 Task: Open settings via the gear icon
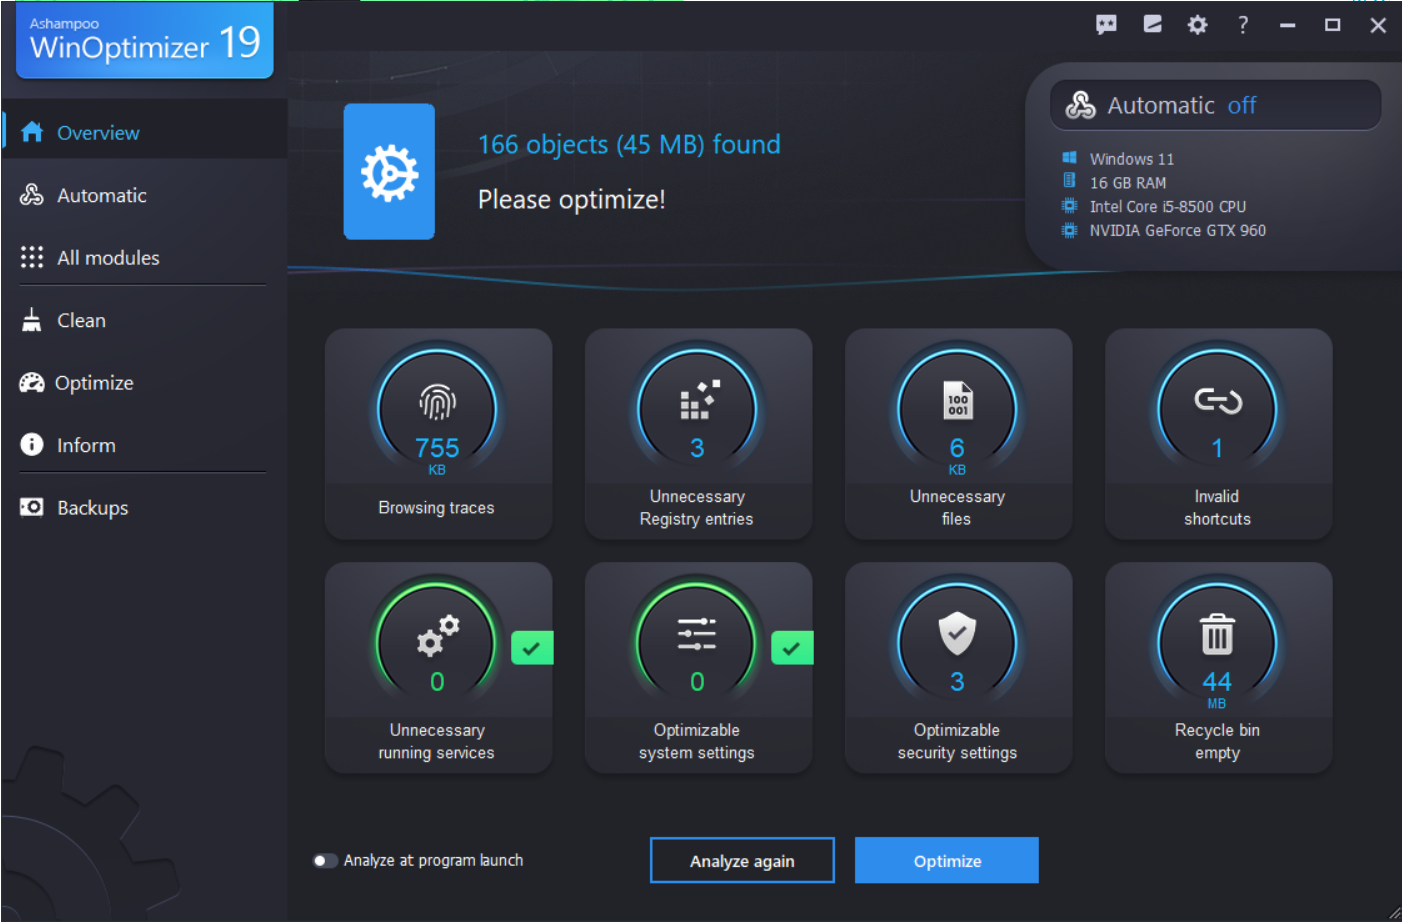(x=1197, y=25)
